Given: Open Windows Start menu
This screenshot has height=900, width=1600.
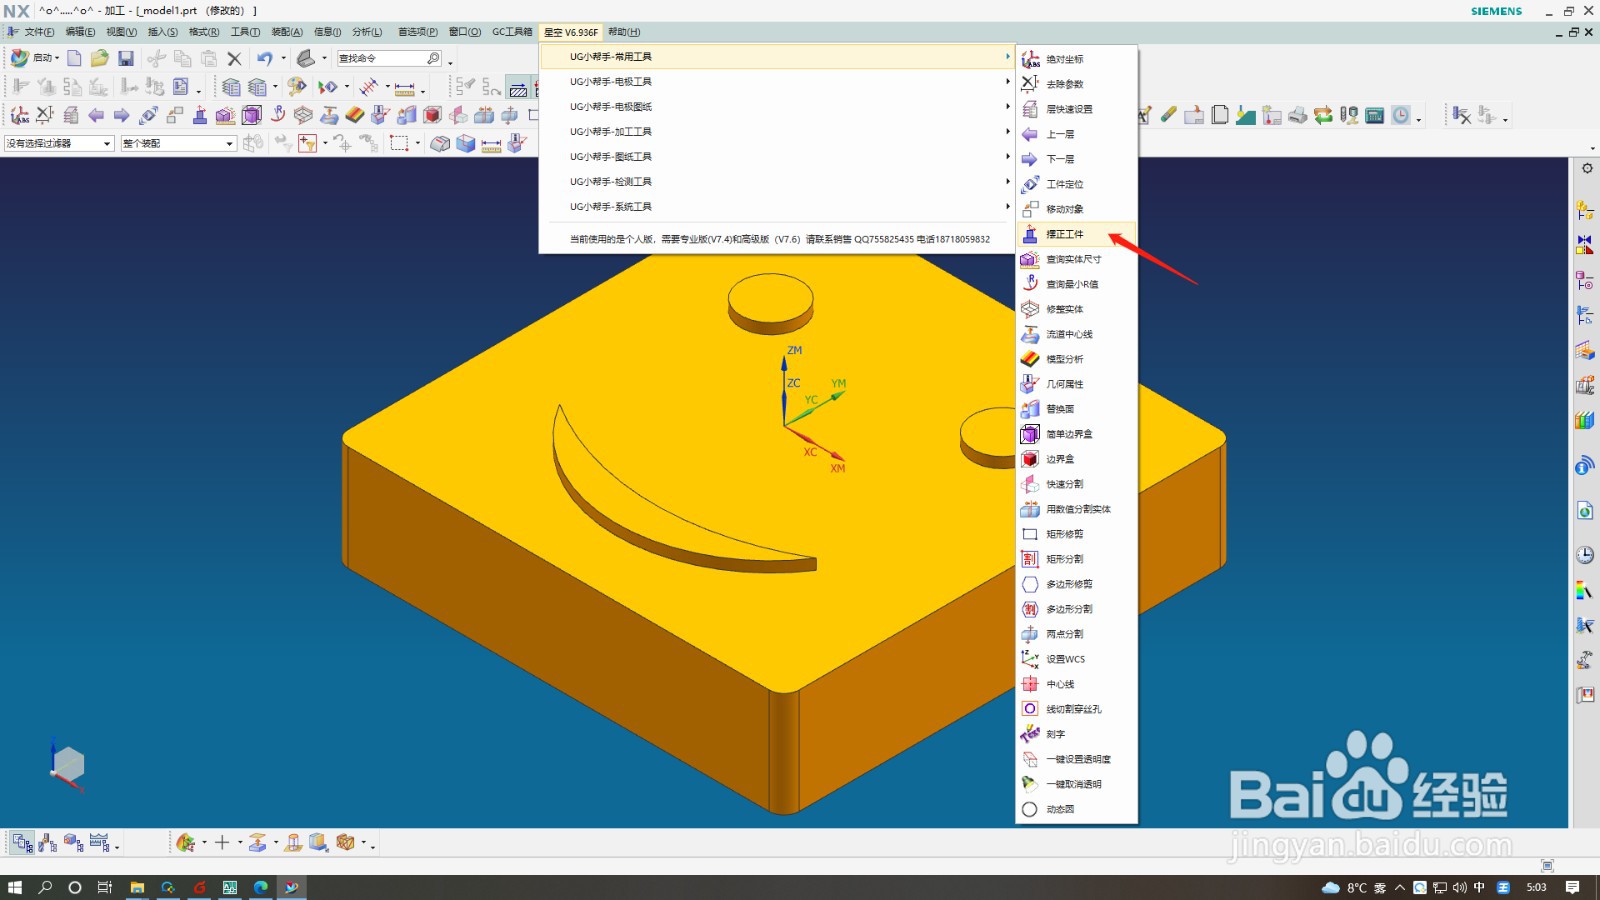Looking at the screenshot, I should click(x=14, y=887).
